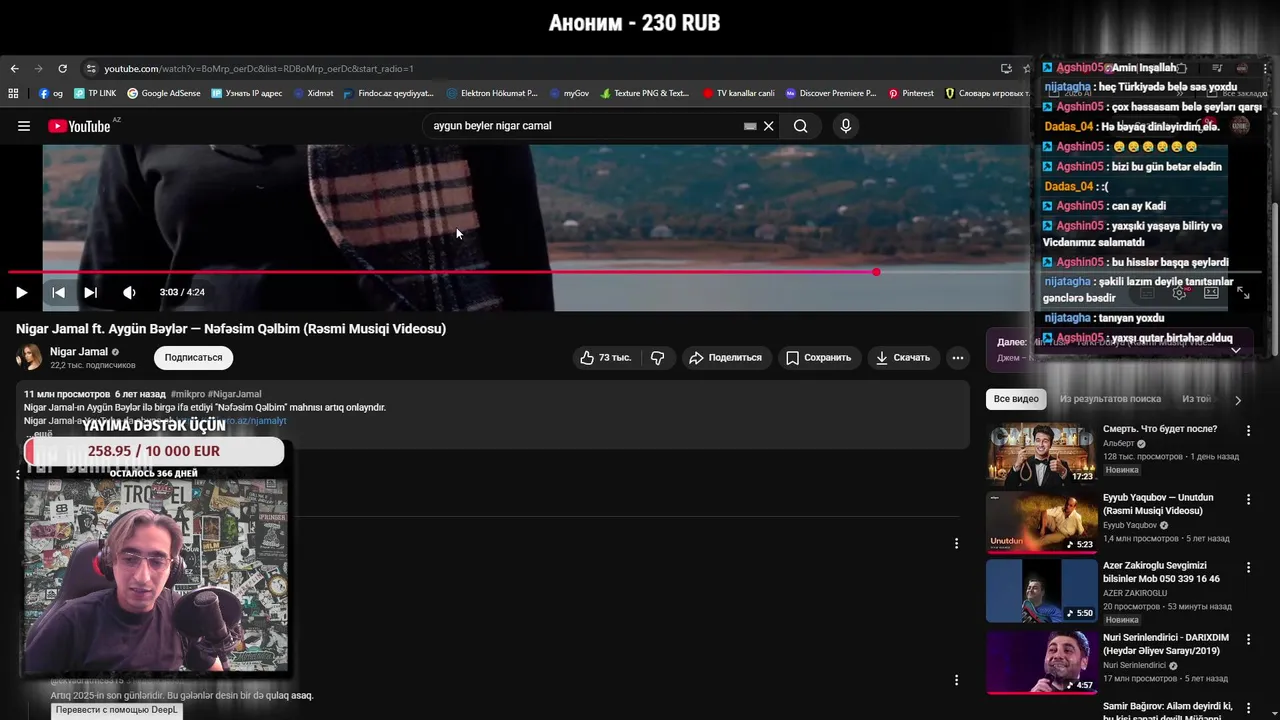This screenshot has width=1280, height=720.
Task: Subscribe with Подписаться button
Action: tap(193, 357)
